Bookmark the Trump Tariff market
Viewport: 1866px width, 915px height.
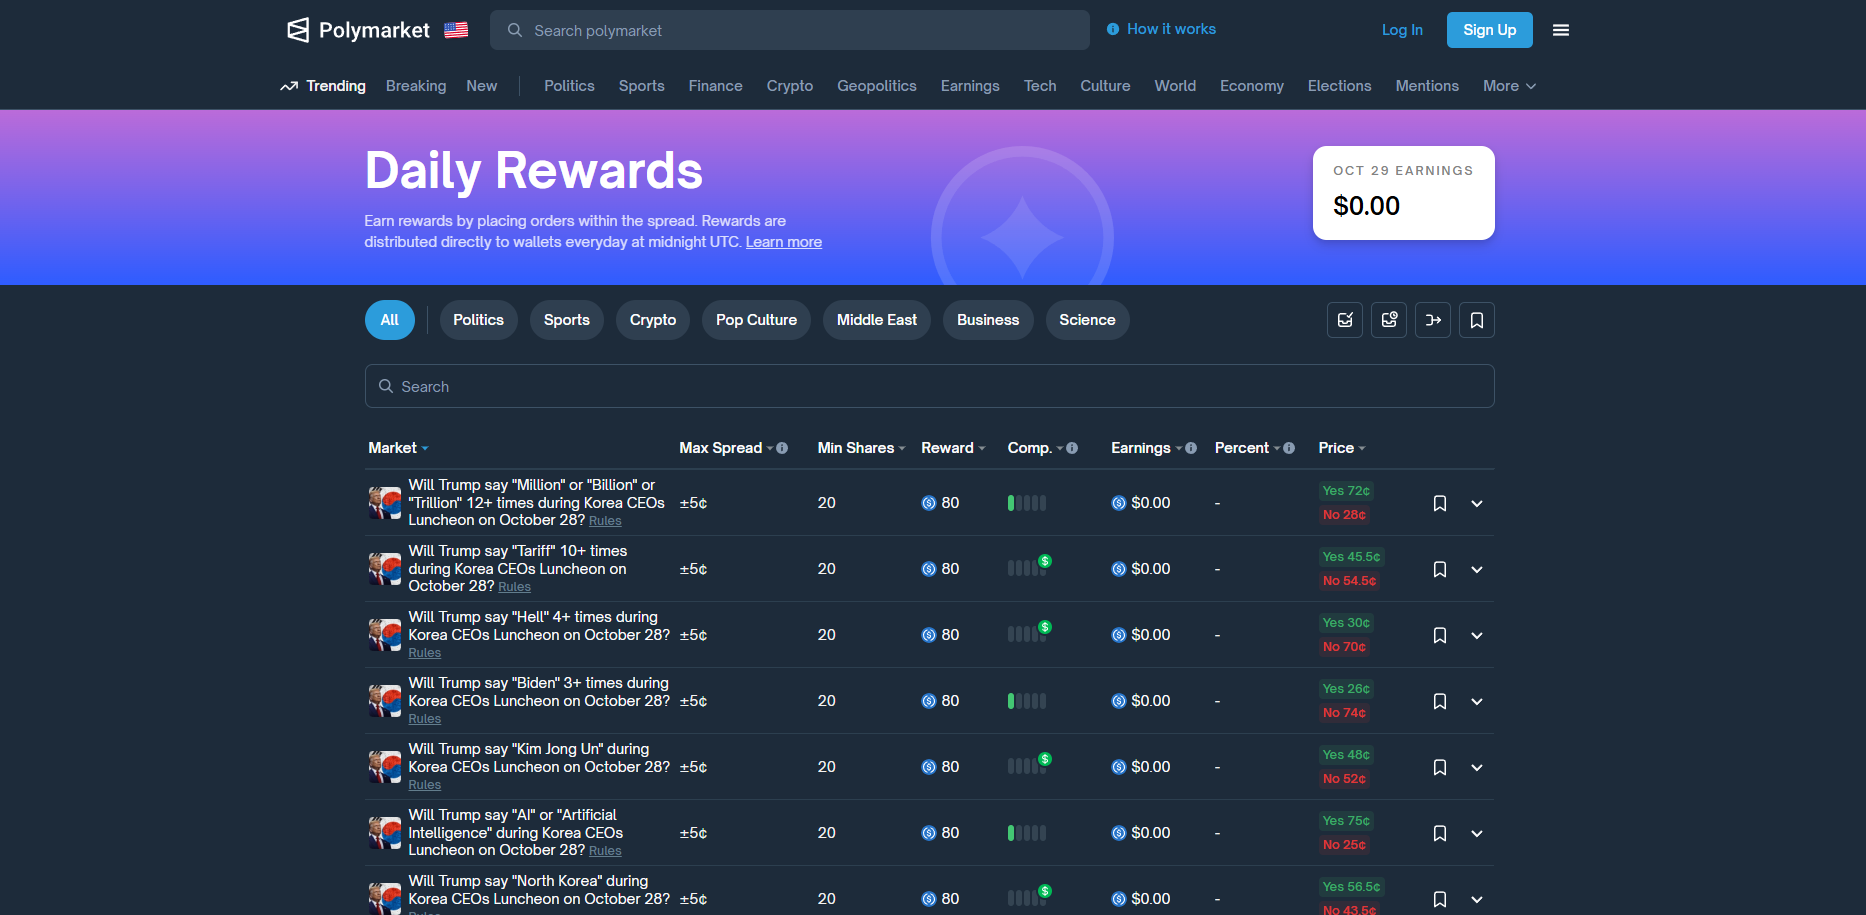(1440, 568)
